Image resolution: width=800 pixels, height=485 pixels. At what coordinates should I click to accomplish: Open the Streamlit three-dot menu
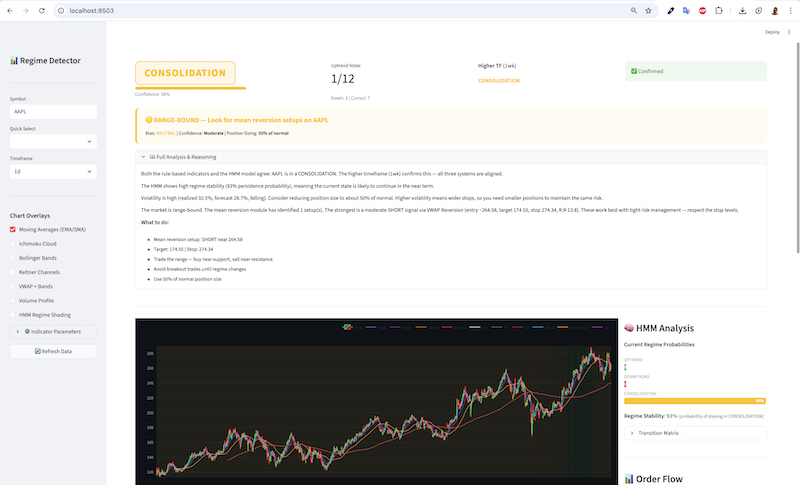point(789,32)
